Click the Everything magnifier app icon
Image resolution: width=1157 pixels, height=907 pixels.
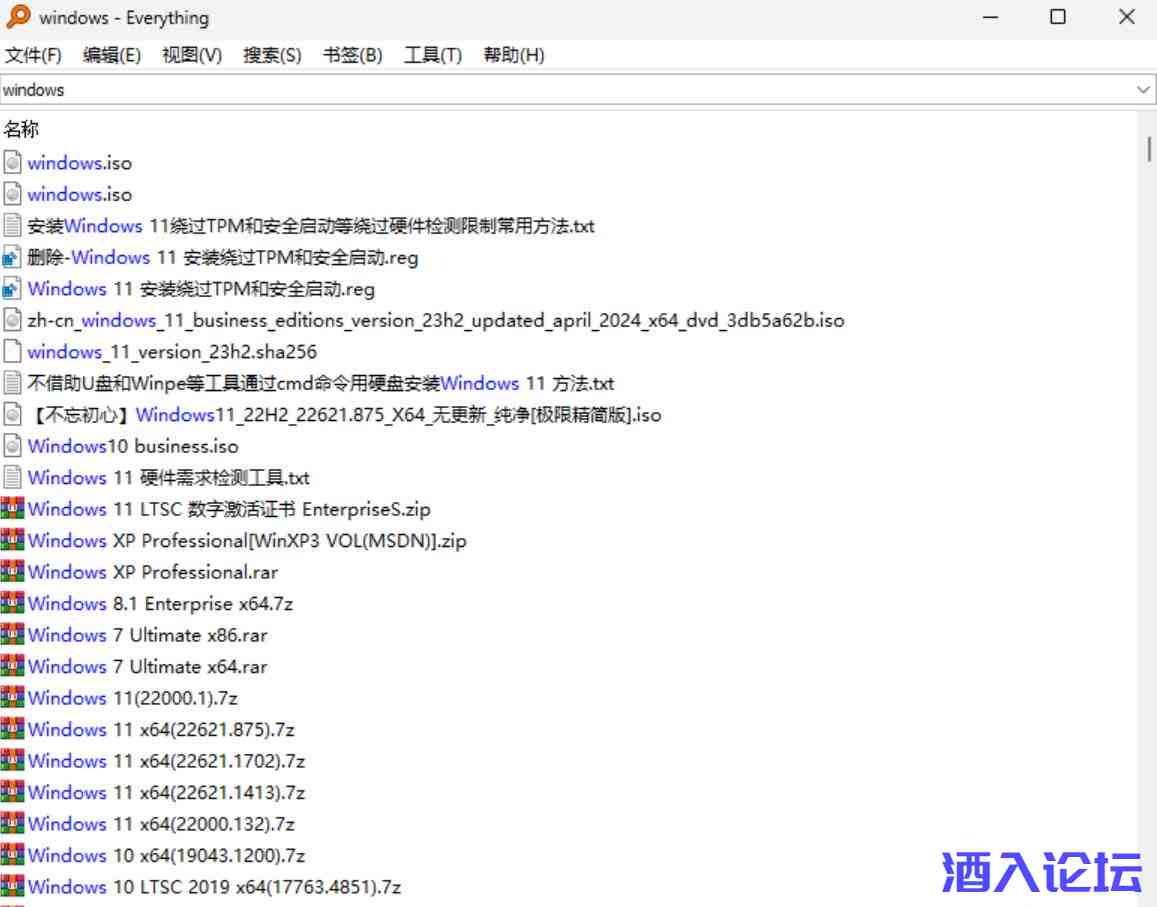(19, 17)
